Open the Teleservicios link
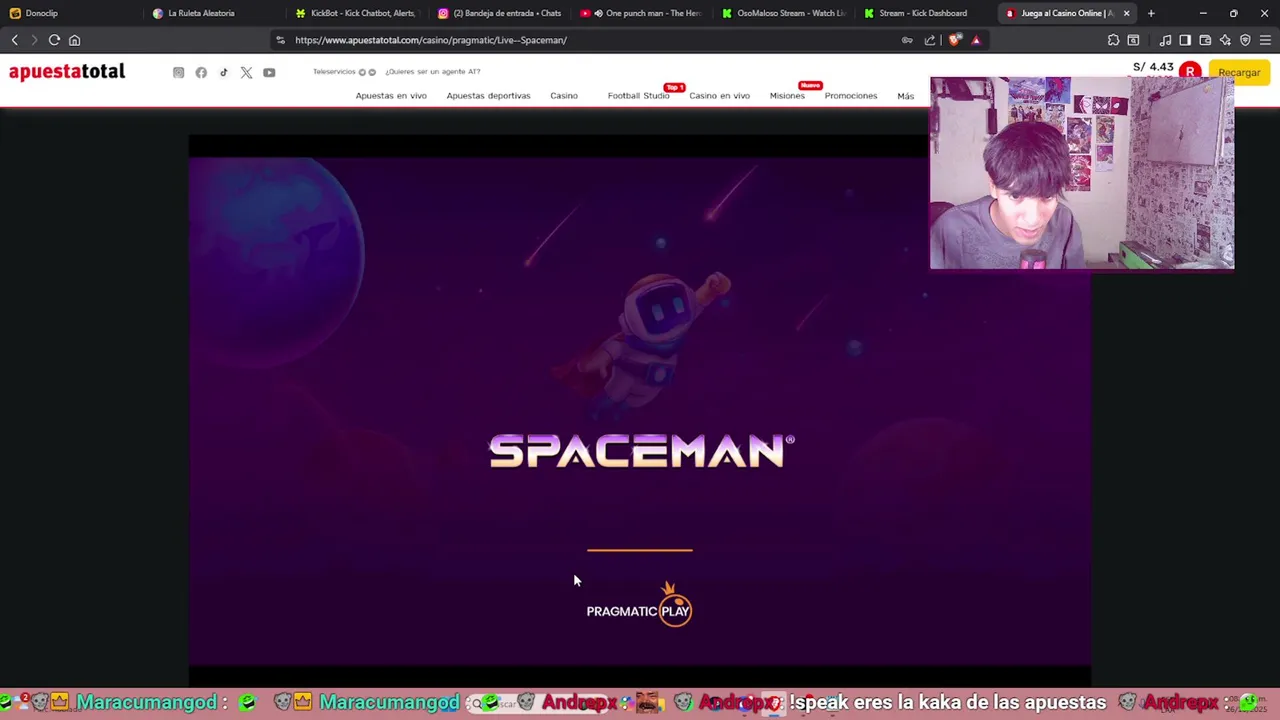Image resolution: width=1280 pixels, height=720 pixels. coord(334,72)
